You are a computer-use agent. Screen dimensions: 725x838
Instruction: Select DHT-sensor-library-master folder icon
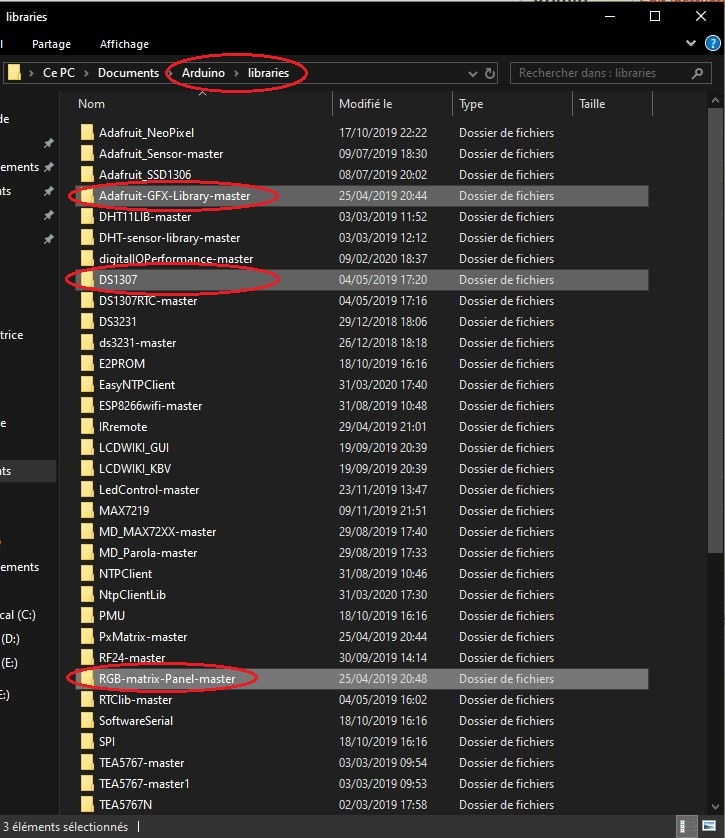point(87,237)
